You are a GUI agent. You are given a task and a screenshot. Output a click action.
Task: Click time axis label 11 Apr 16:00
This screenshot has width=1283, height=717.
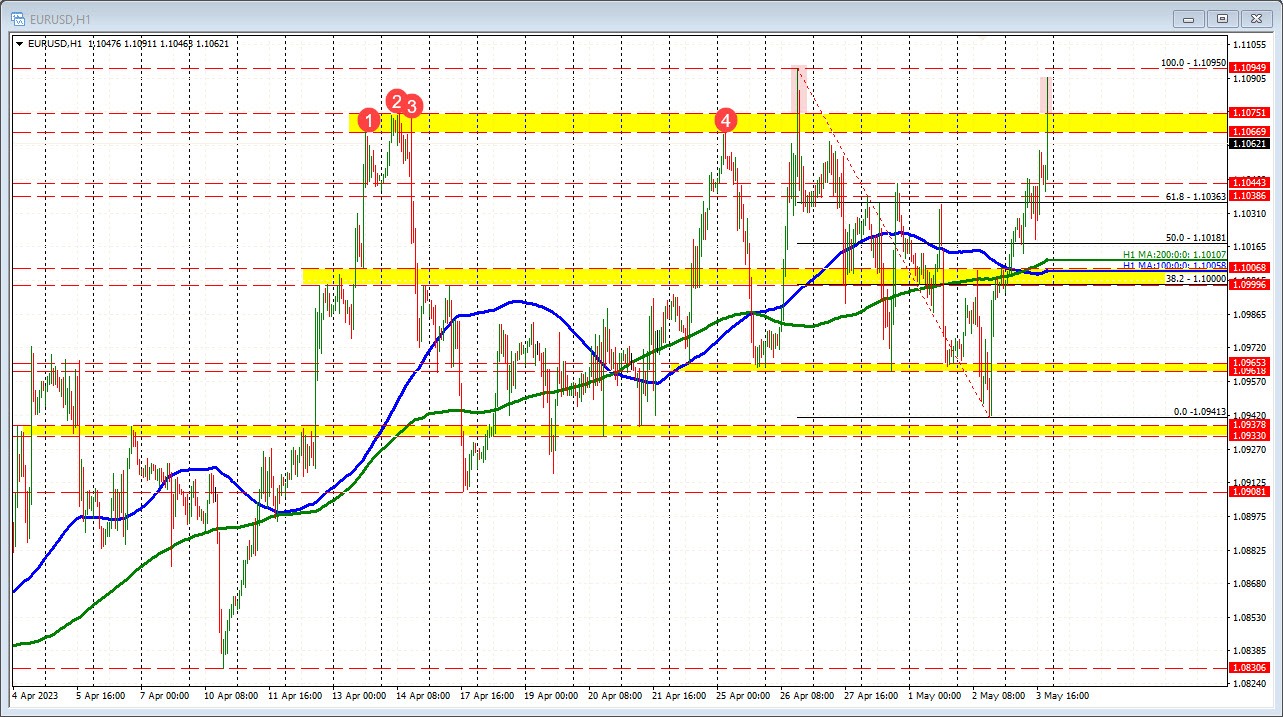(295, 694)
